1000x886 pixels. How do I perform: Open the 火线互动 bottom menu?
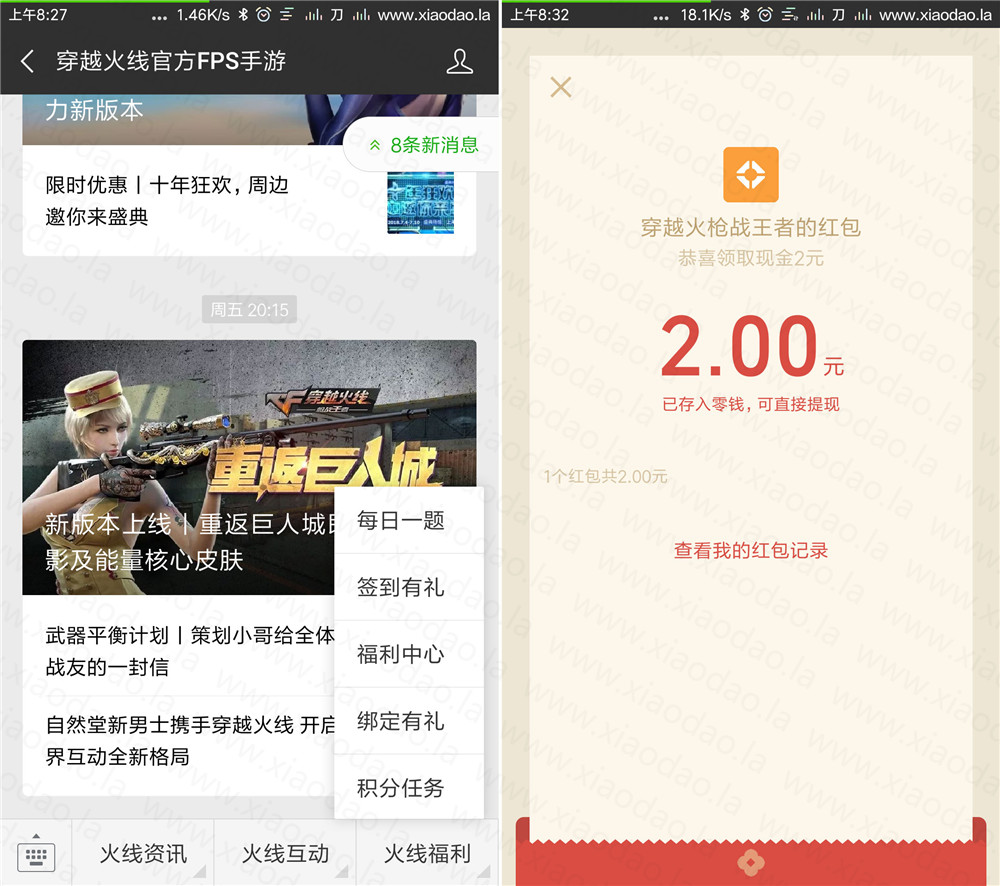click(x=285, y=853)
